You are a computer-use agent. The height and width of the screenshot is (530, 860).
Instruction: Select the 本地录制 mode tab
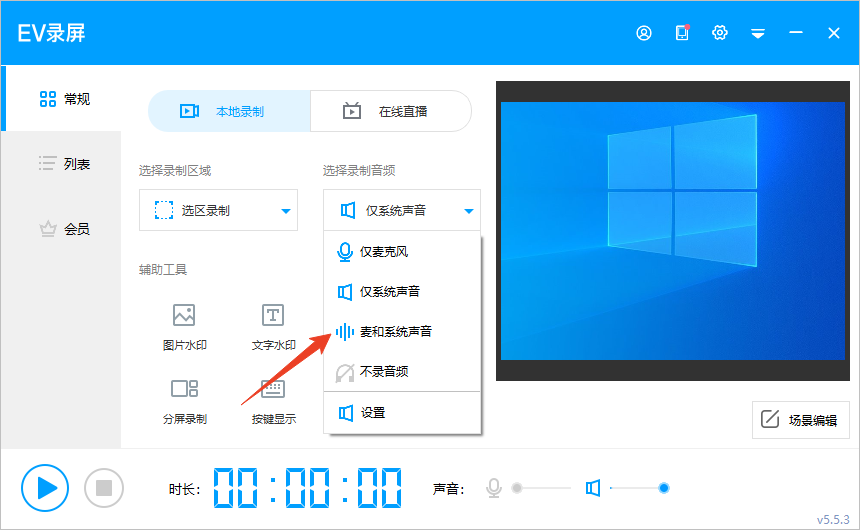229,111
